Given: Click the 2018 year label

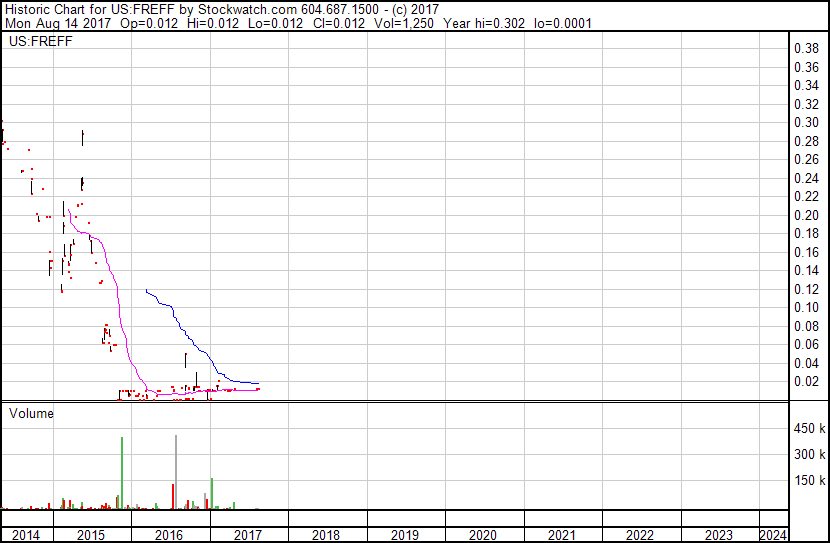Looking at the screenshot, I should coord(326,535).
